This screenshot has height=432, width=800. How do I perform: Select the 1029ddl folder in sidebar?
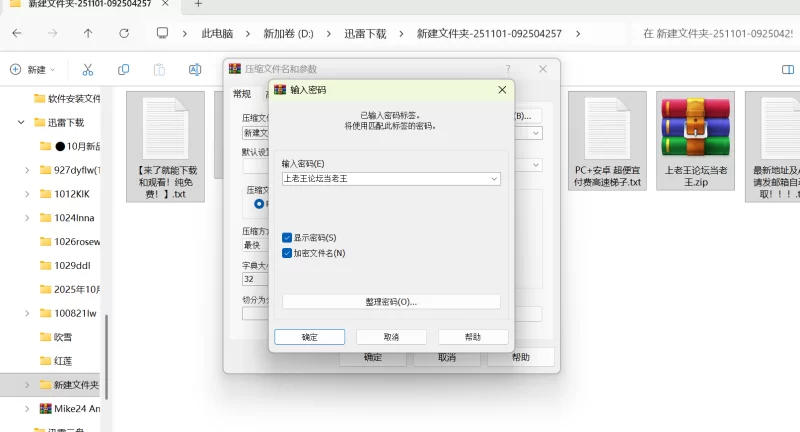(x=65, y=265)
